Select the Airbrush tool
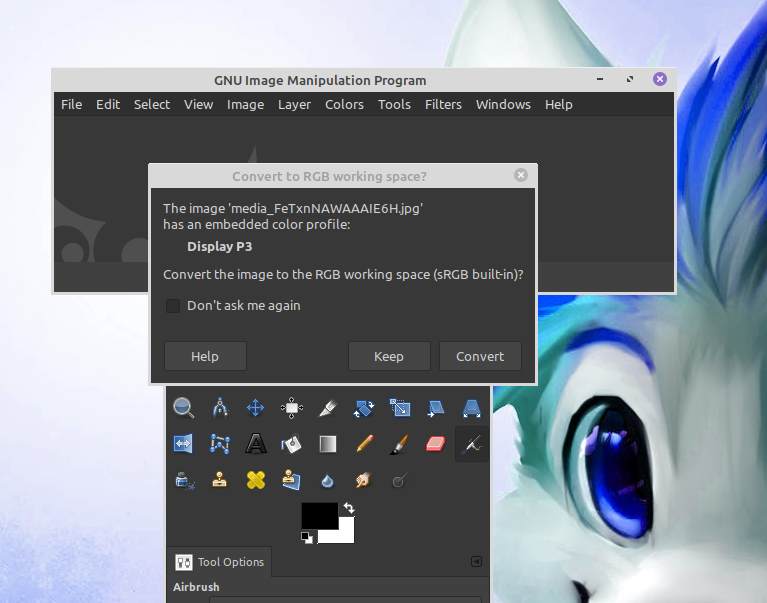 [x=472, y=444]
